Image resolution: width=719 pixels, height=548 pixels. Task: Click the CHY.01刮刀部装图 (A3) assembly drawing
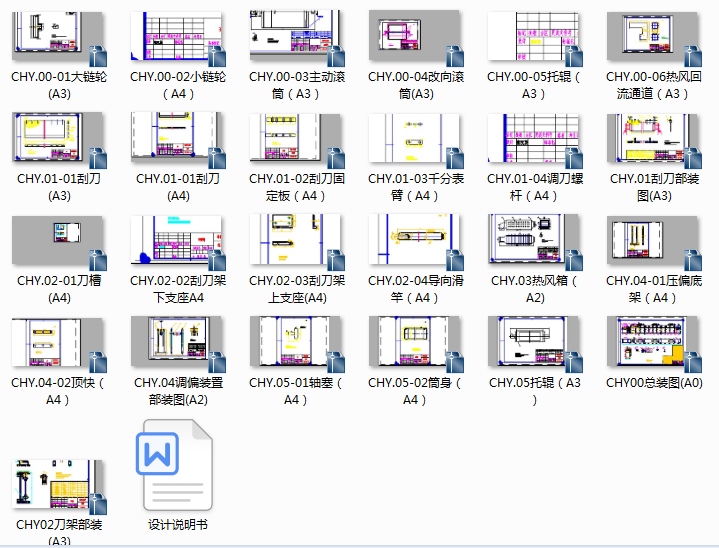point(654,140)
